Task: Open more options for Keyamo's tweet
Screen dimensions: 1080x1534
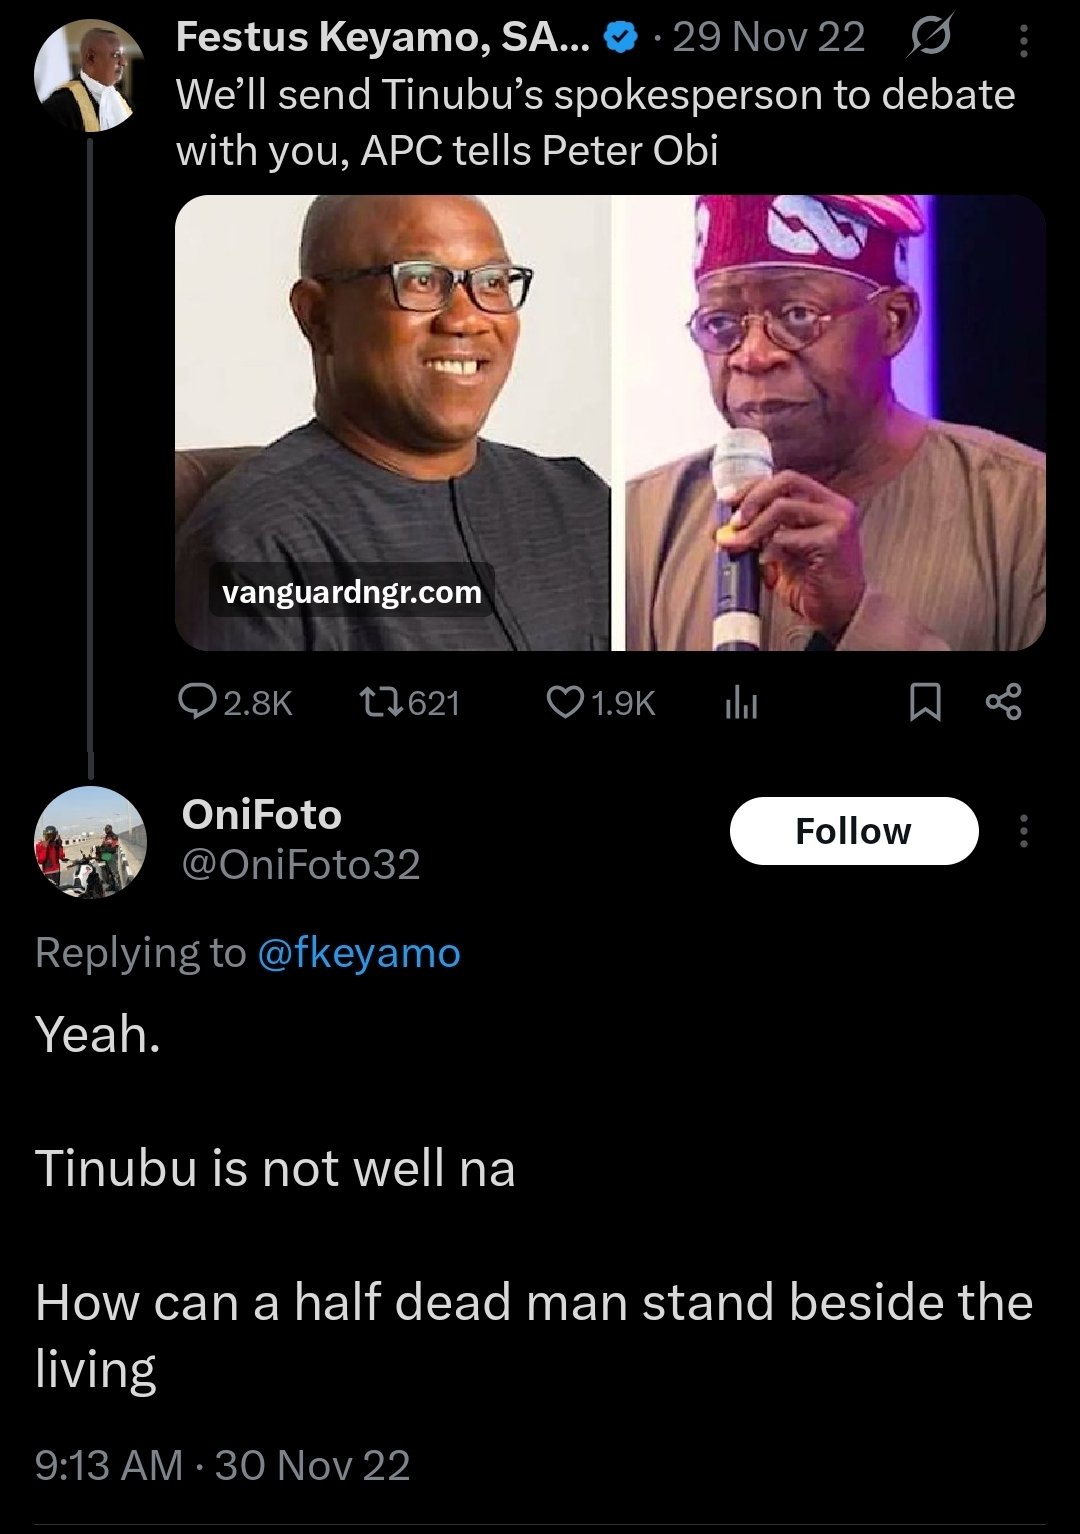Action: pos(1023,41)
